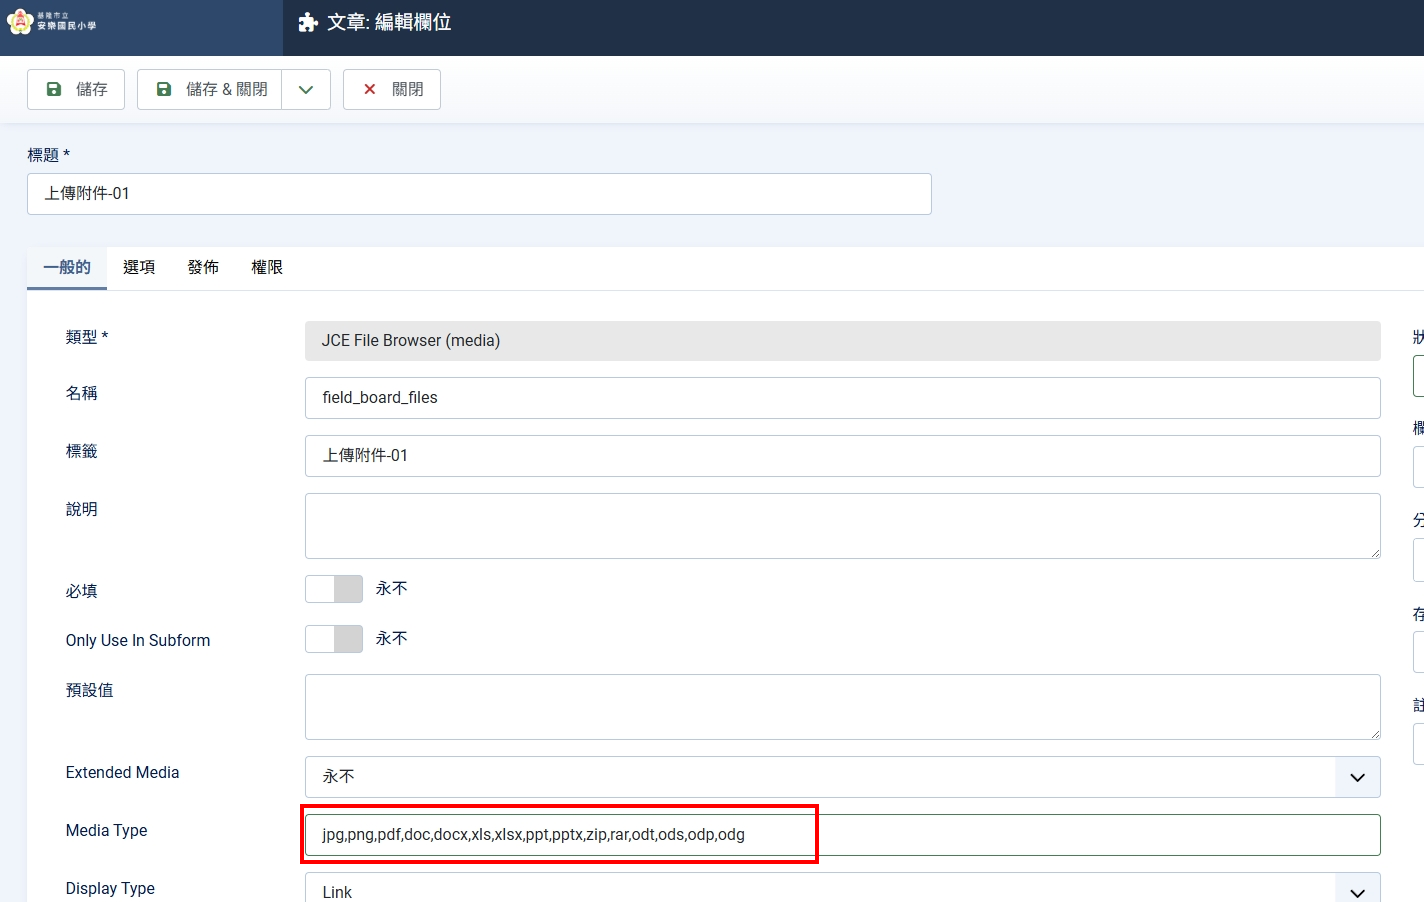
Task: Click the 名稱 field_board_files input
Action: point(842,398)
